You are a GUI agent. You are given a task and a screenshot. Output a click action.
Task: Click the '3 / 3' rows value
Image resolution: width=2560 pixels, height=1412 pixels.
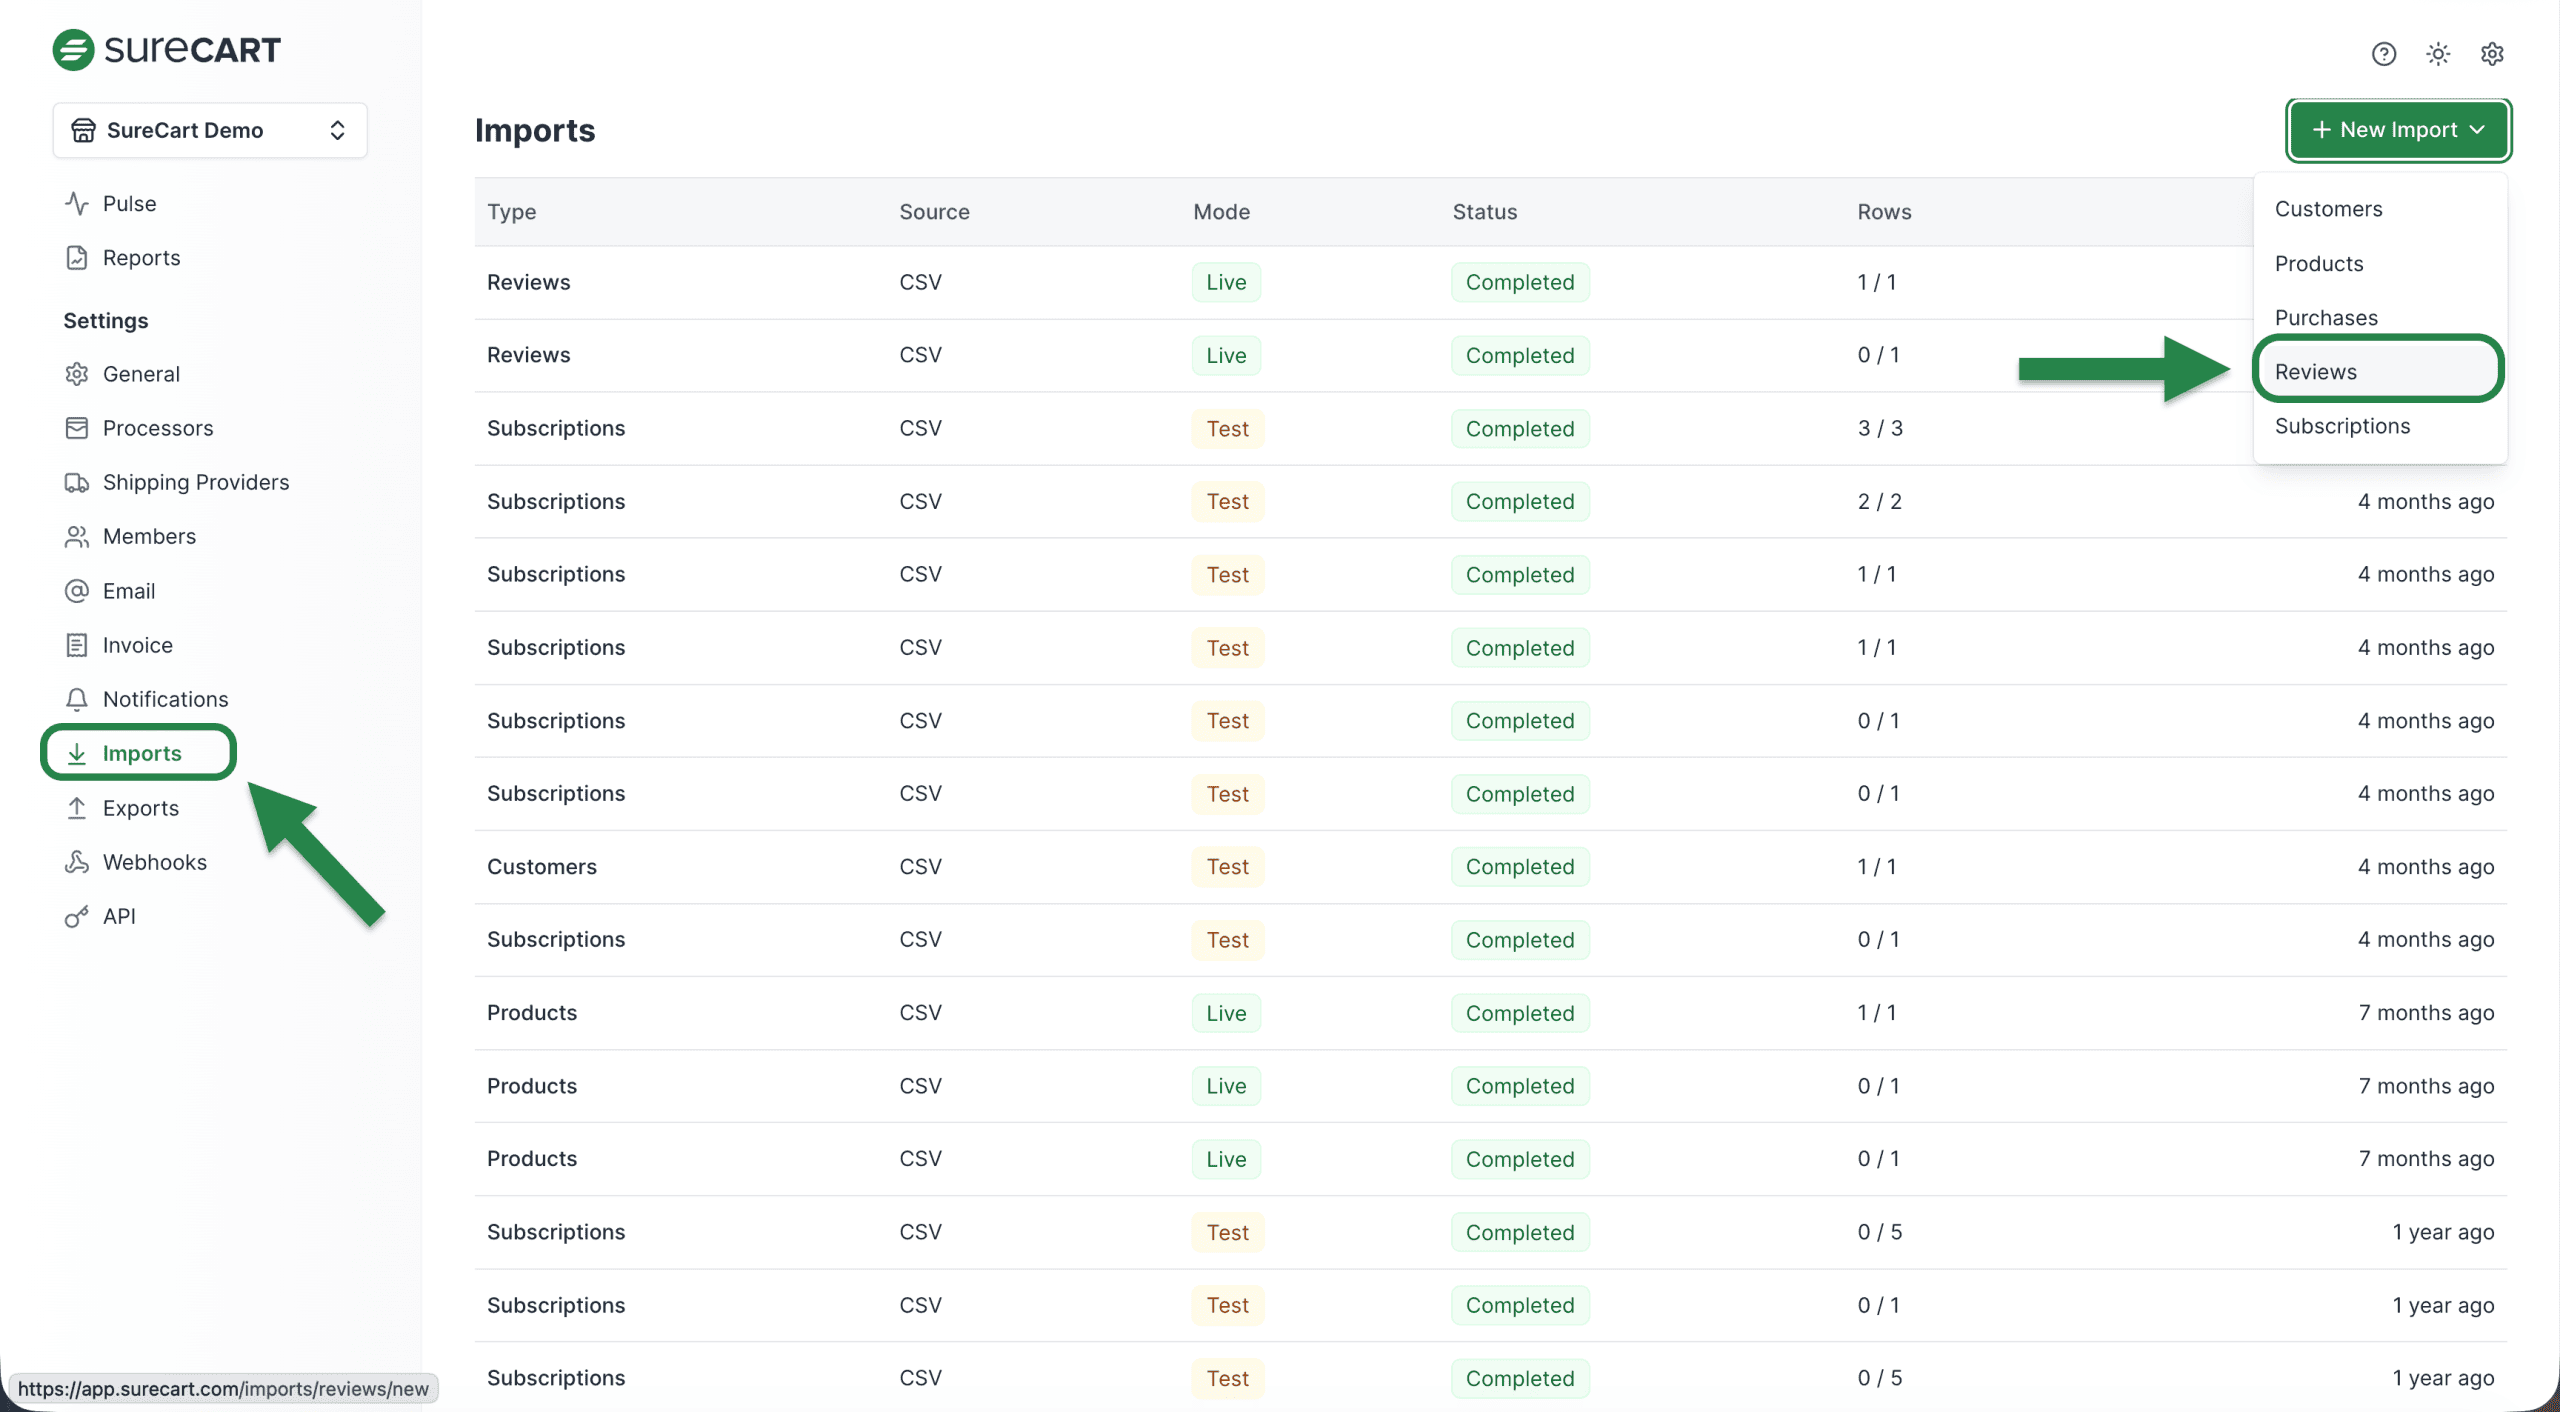point(1880,428)
